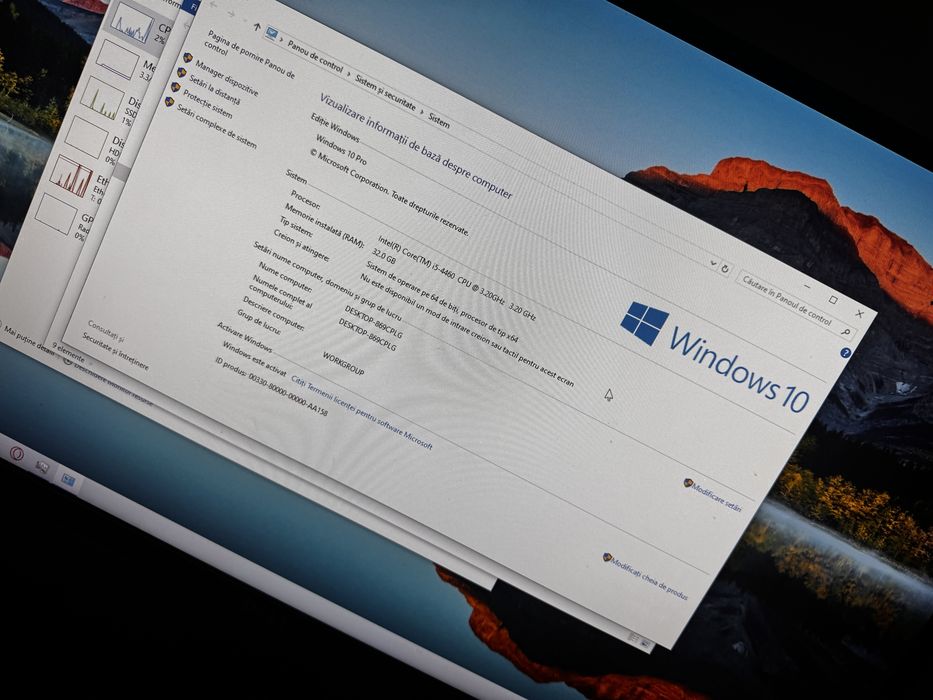Open the Opera browser on the taskbar

(x=17, y=455)
